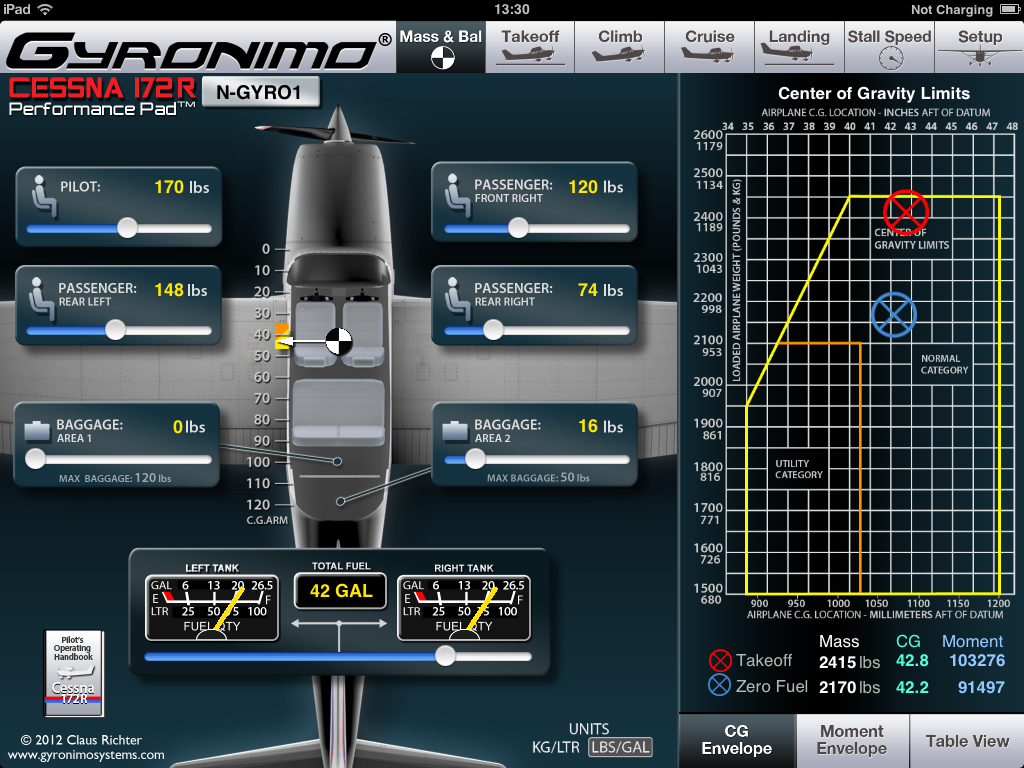Tap the zero fuel moment 91497
Screen dimensions: 1024x768
(982, 688)
